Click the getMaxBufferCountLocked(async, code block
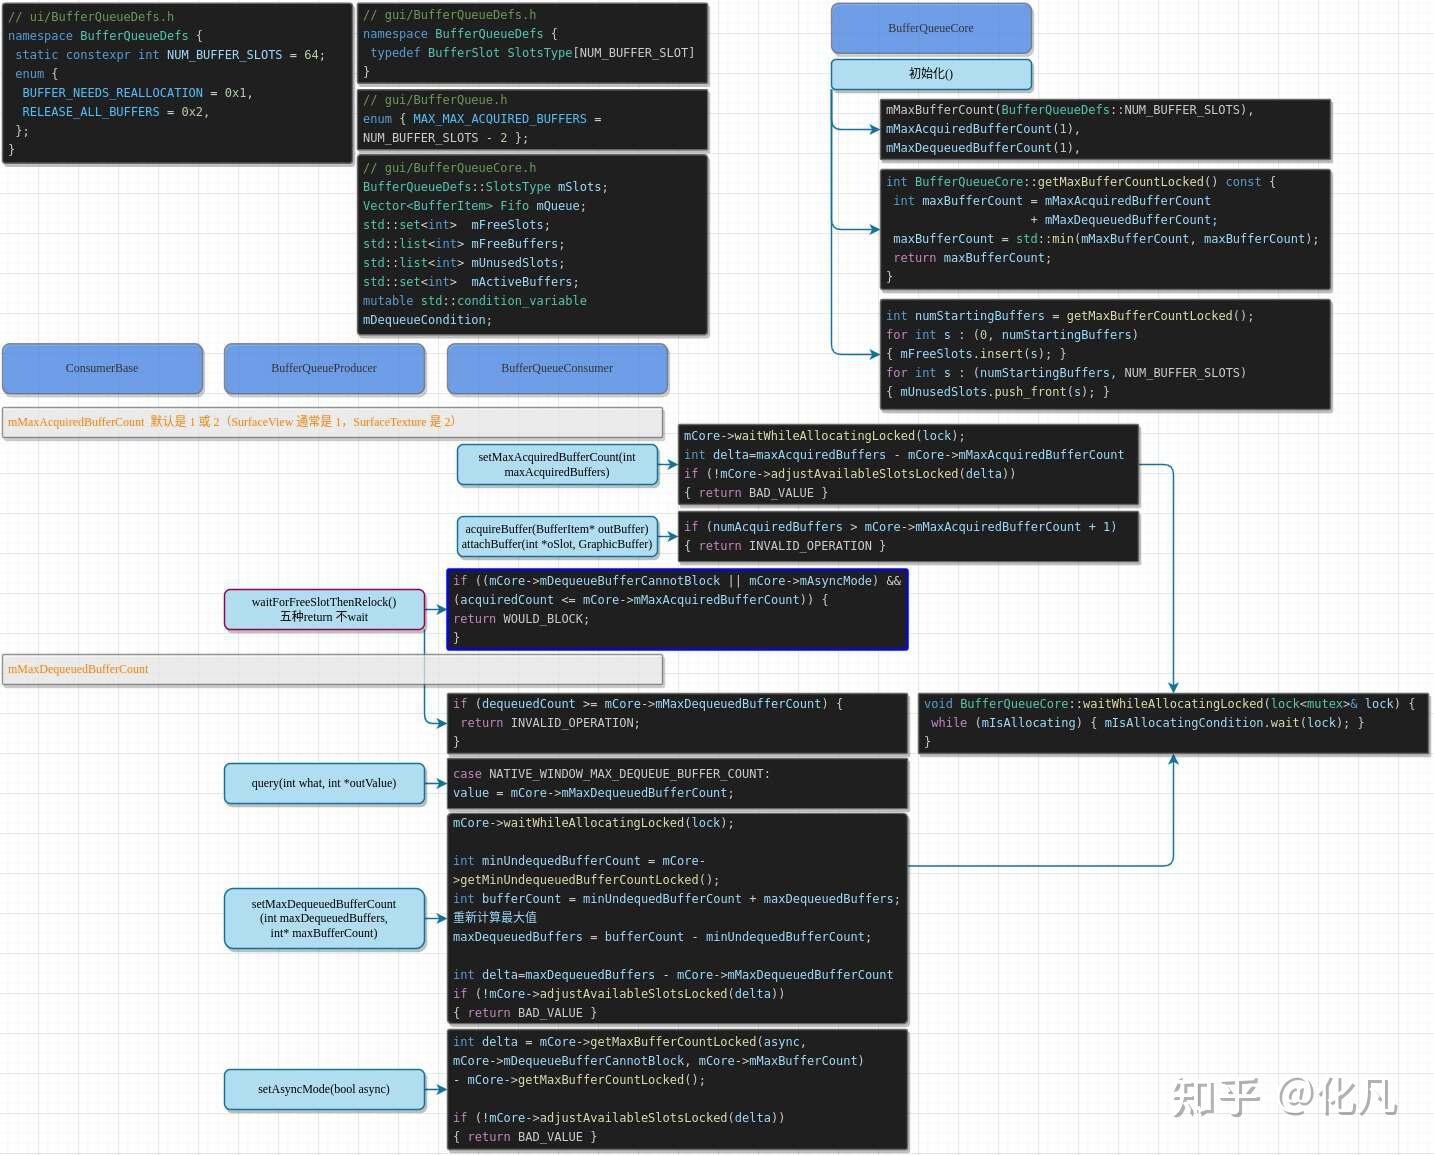Viewport: 1434px width, 1155px height. point(677,1089)
